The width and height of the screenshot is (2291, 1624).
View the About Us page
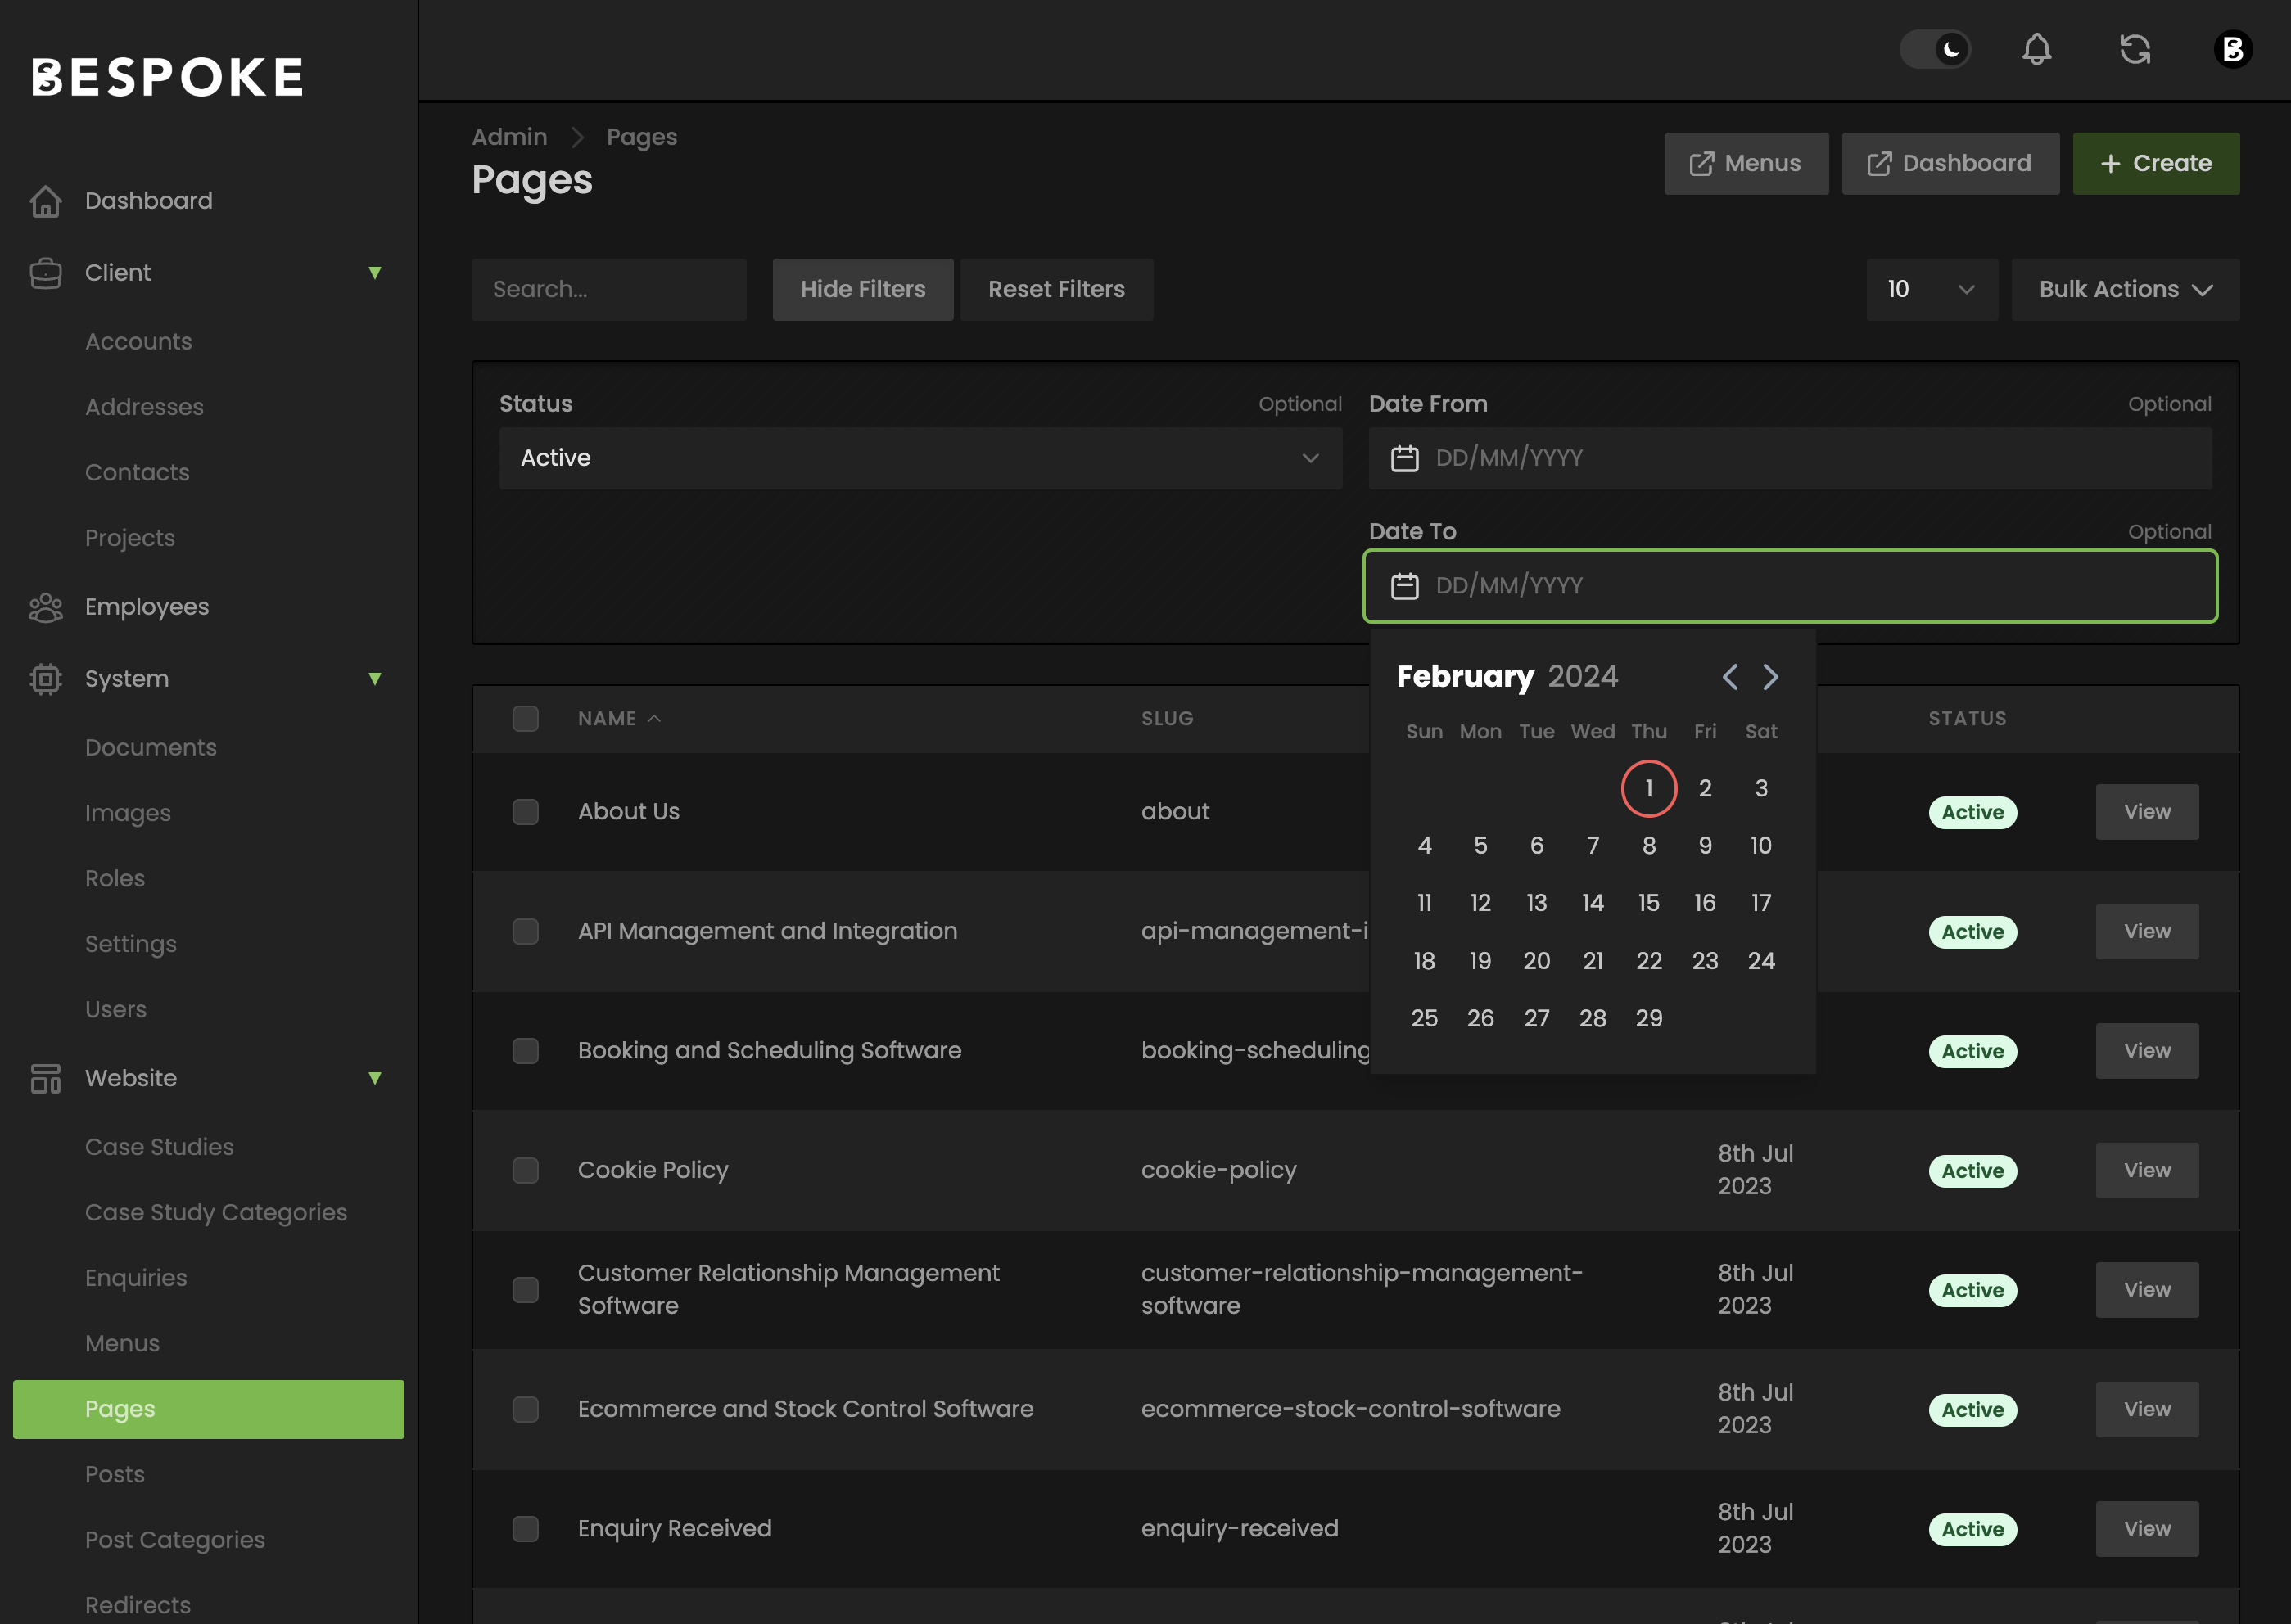(2147, 812)
